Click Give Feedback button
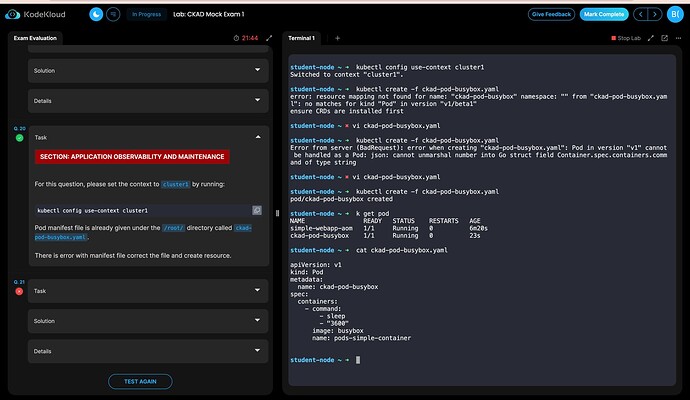This screenshot has height=400, width=690. 551,15
